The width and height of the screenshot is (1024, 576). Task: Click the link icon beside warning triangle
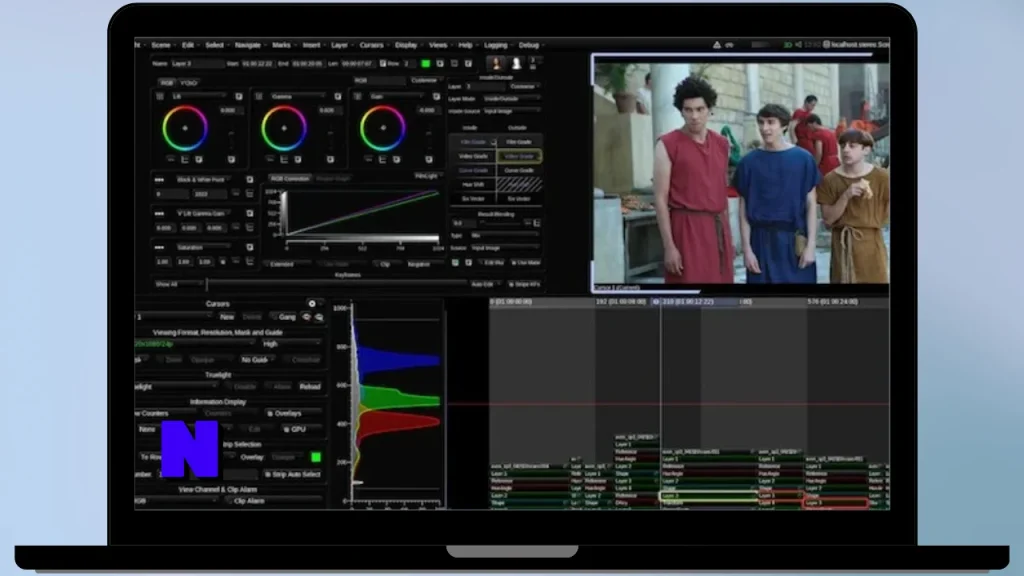[x=729, y=45]
